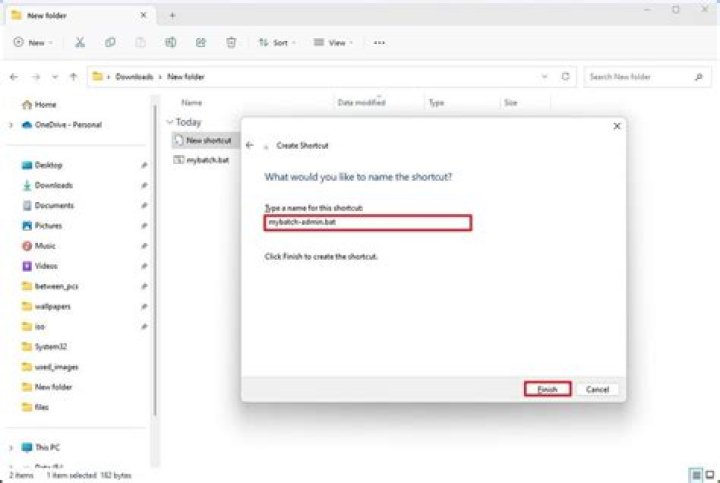Open files folder in navigation pane
Image resolution: width=720 pixels, height=483 pixels.
35,407
